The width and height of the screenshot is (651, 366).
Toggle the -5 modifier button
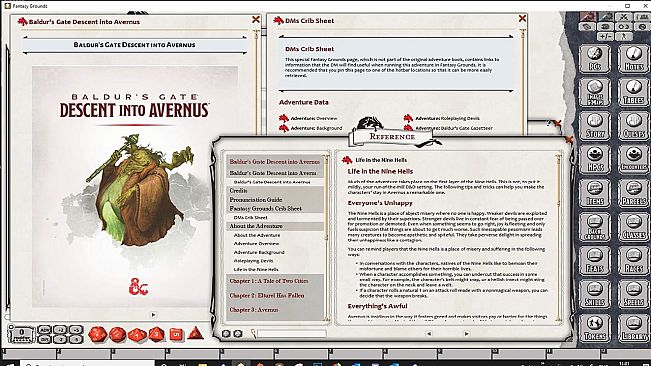[x=76, y=339]
